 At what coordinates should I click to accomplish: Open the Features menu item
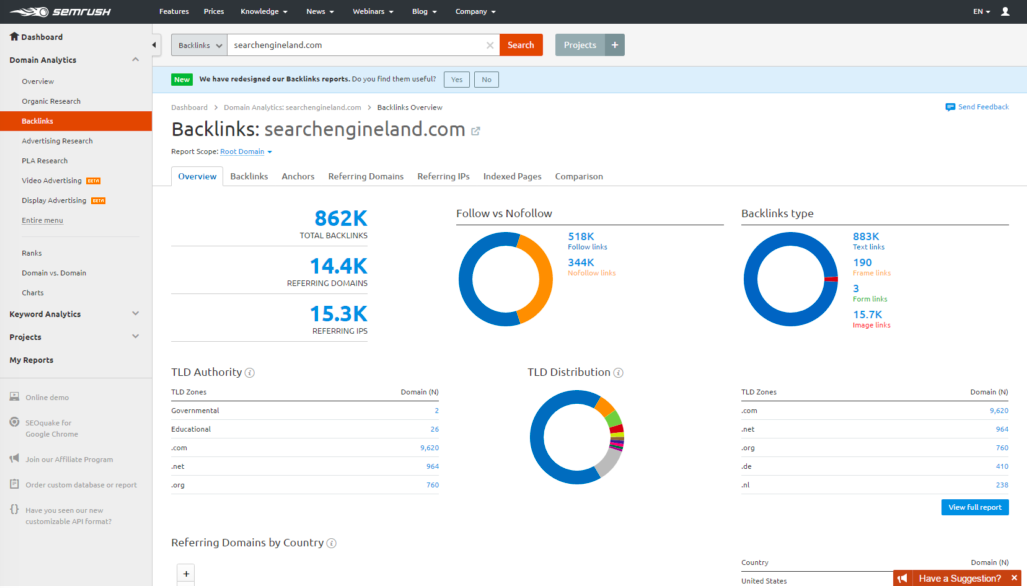coord(174,12)
